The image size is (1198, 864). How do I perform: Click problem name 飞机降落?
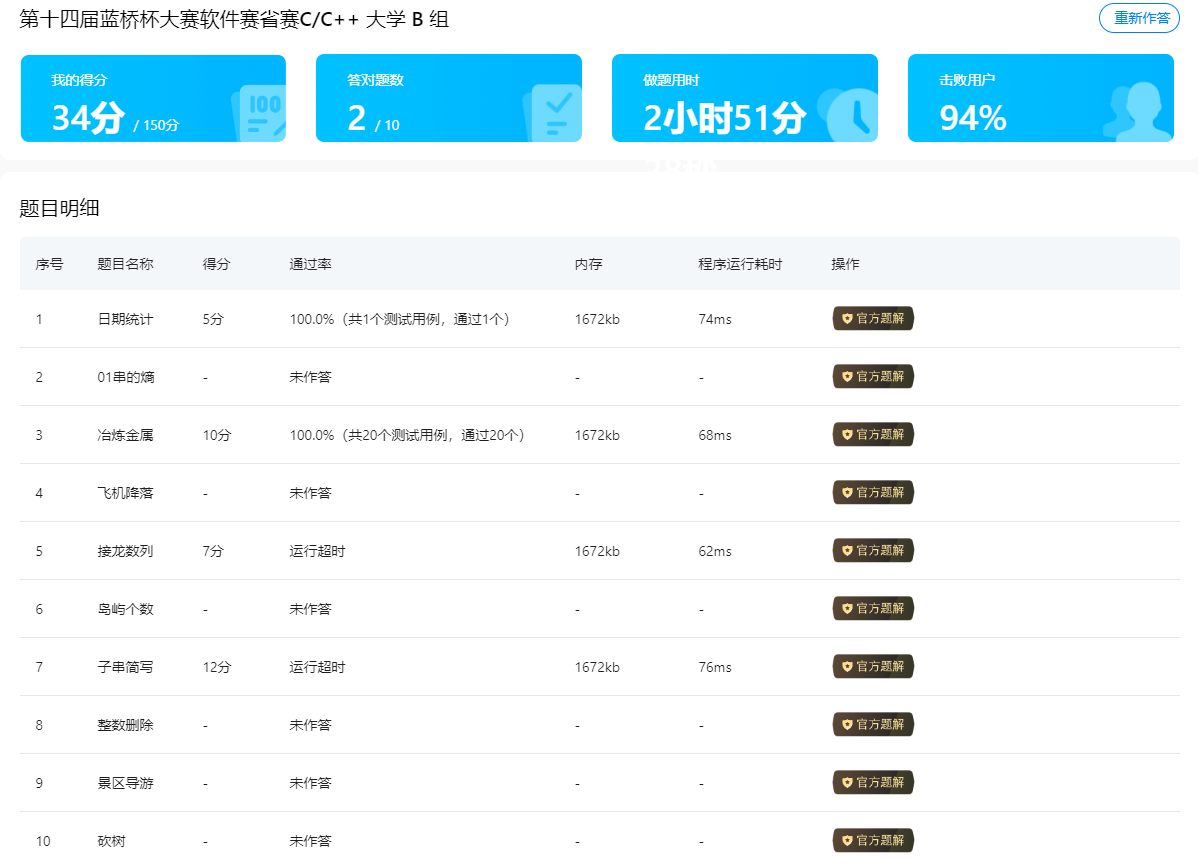point(125,493)
